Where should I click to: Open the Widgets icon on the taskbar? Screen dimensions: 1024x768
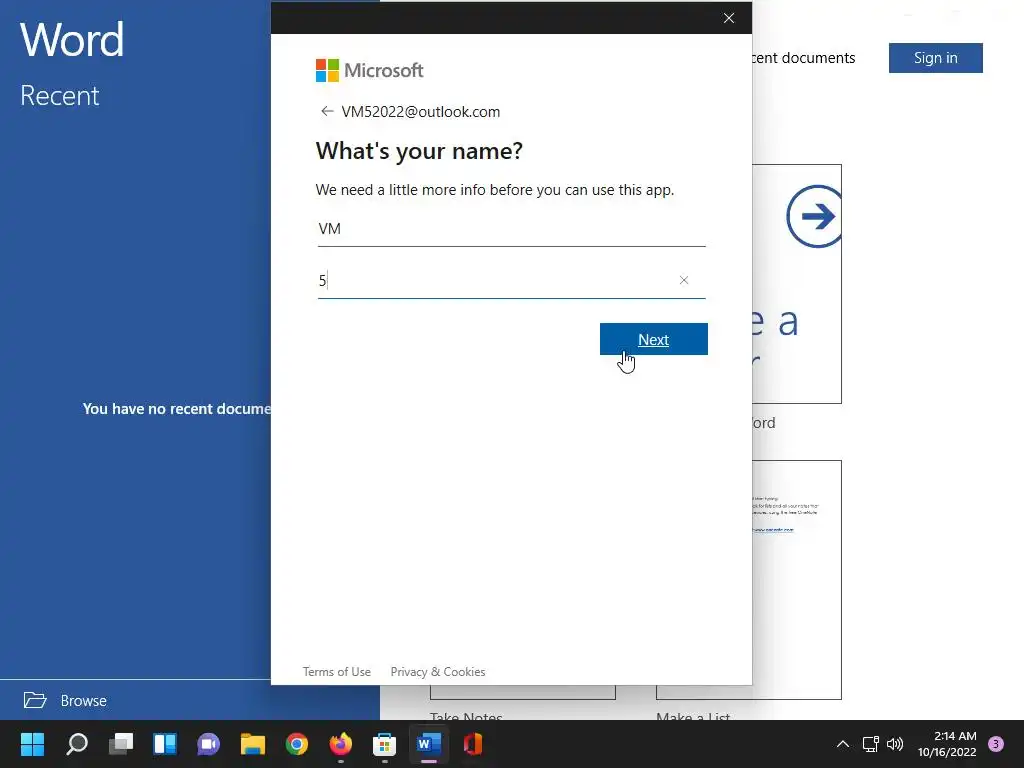coord(165,744)
